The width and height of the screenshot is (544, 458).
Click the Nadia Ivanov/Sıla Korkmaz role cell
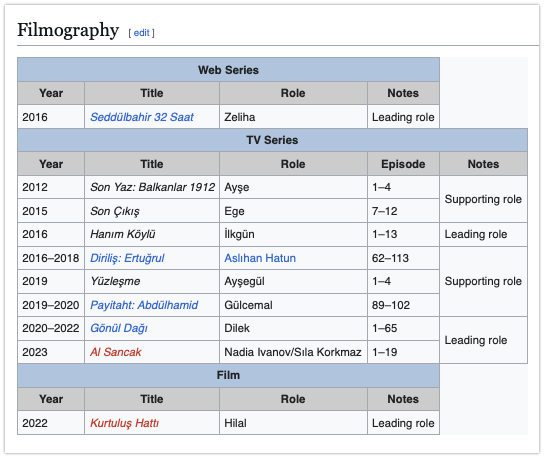click(293, 352)
